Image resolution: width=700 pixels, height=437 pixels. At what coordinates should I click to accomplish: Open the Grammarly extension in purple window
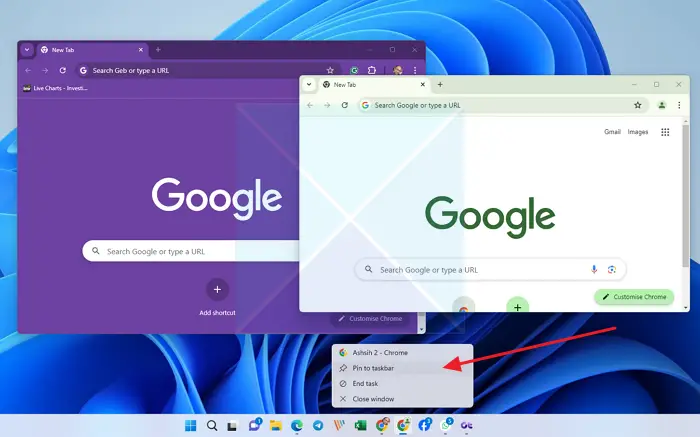coord(354,71)
